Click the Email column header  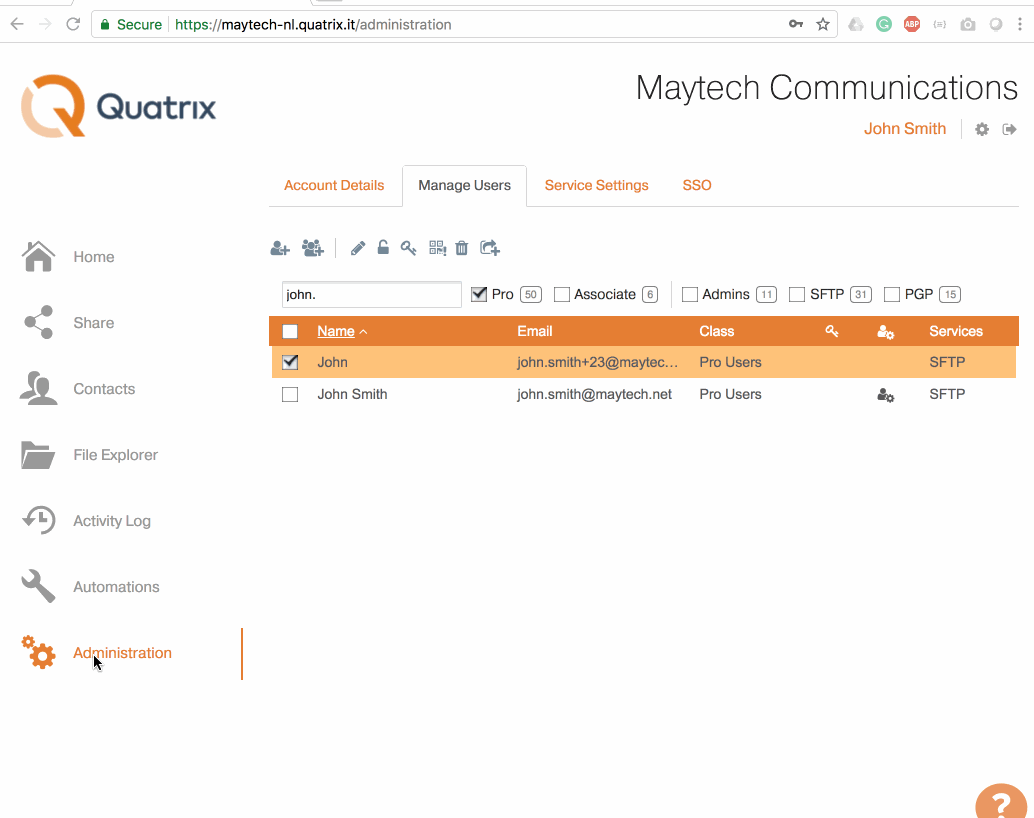(535, 331)
